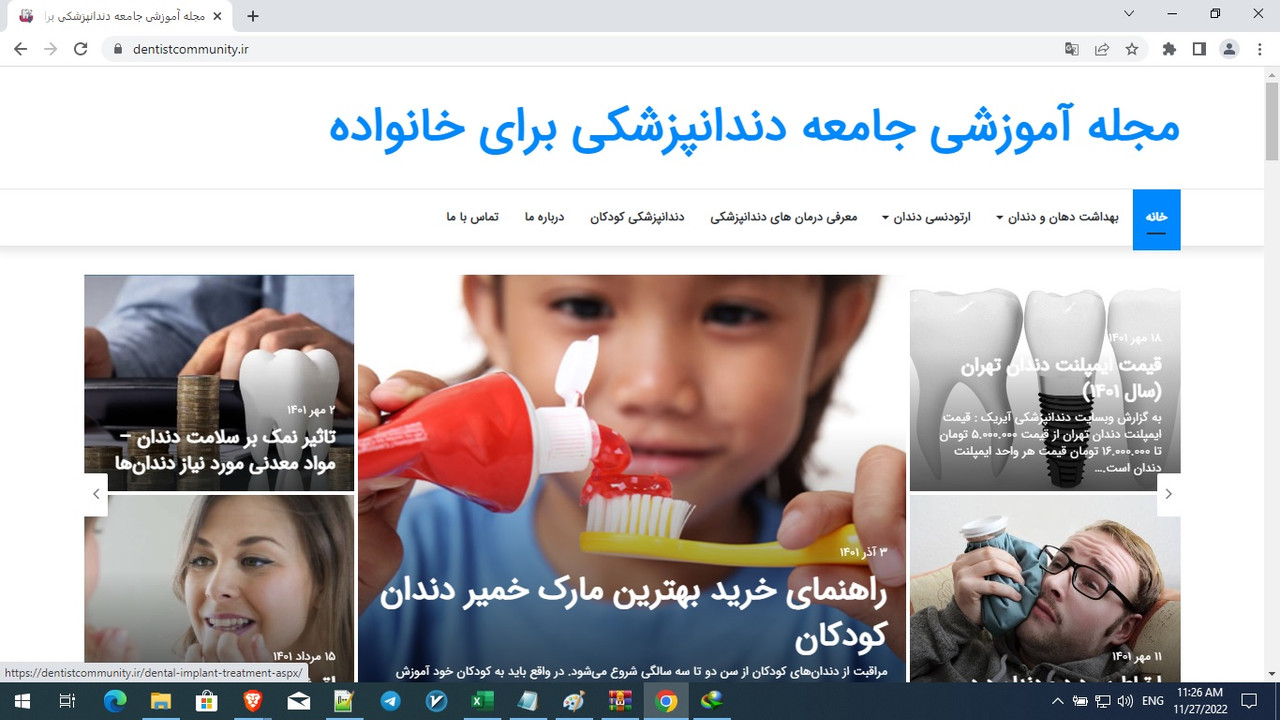Click the tab search chevron
Image resolution: width=1280 pixels, height=720 pixels.
pyautogui.click(x=1129, y=14)
